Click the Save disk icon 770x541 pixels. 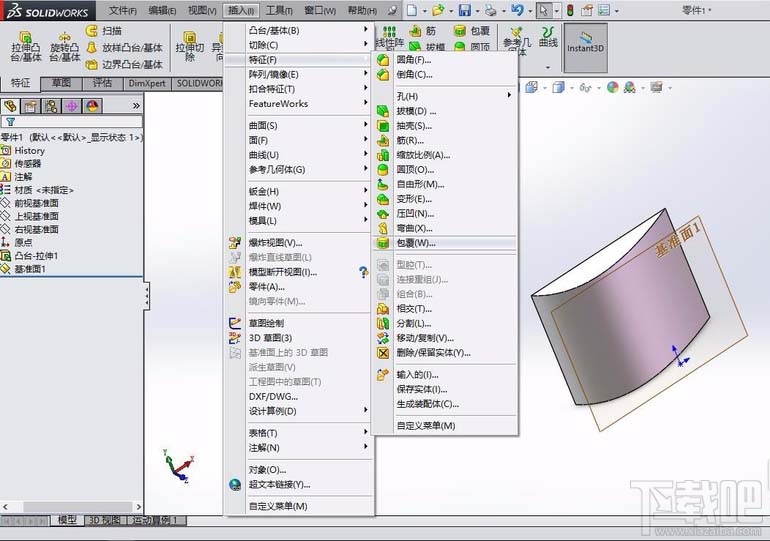point(465,10)
